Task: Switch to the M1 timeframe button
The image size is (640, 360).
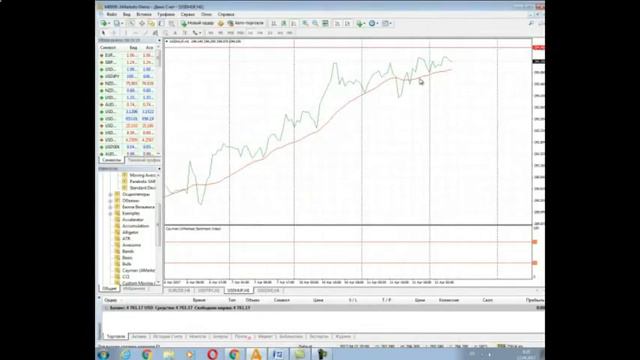Action: tap(211, 33)
